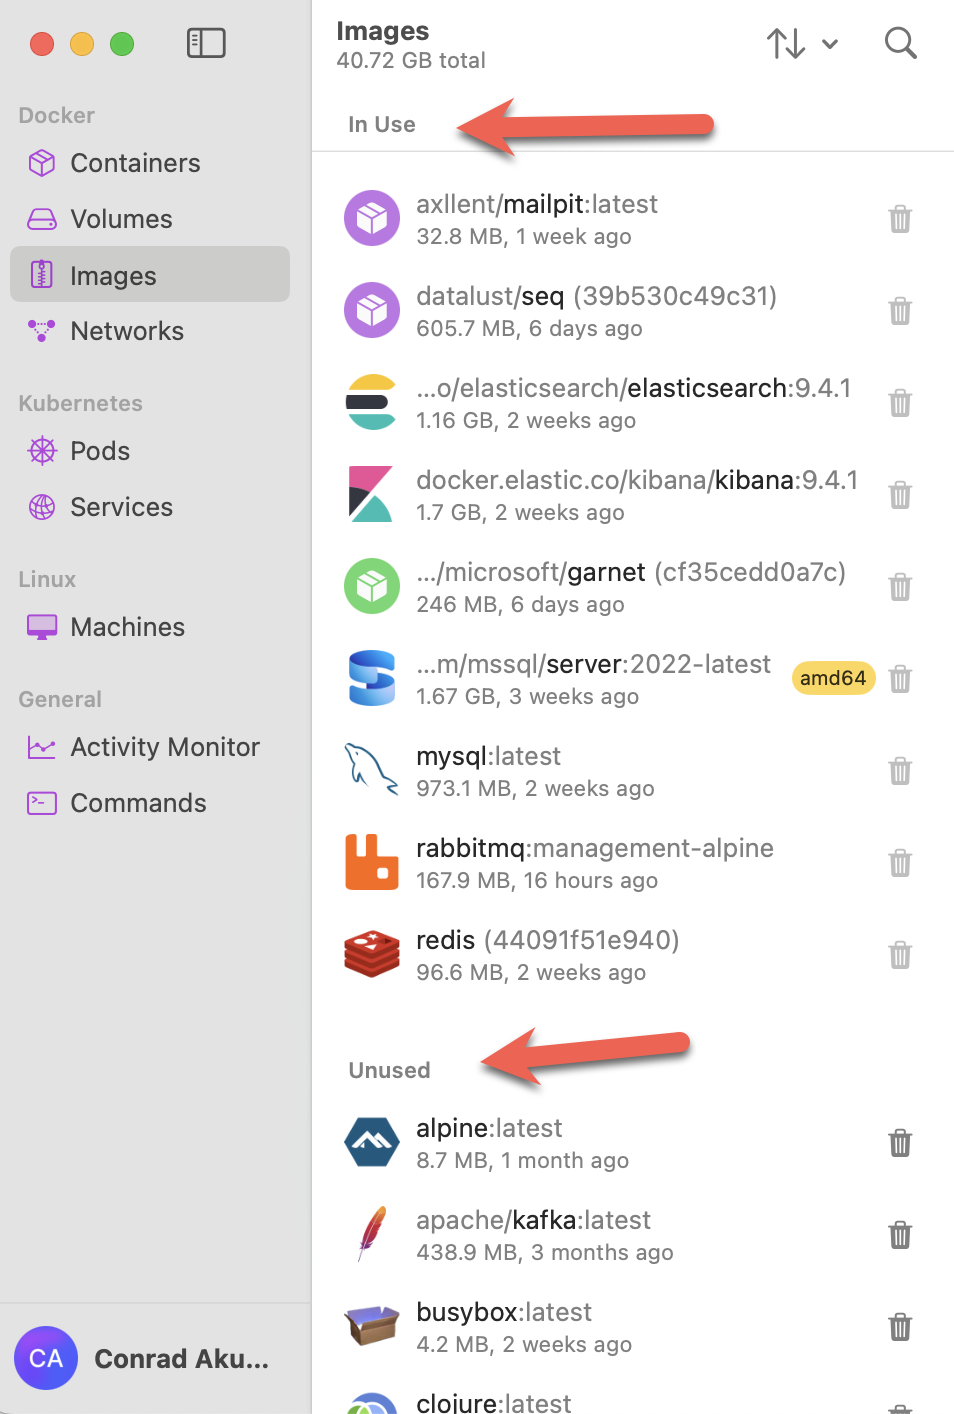Viewport: 954px width, 1414px height.
Task: Delete the mssql server image via trash icon
Action: tap(900, 679)
